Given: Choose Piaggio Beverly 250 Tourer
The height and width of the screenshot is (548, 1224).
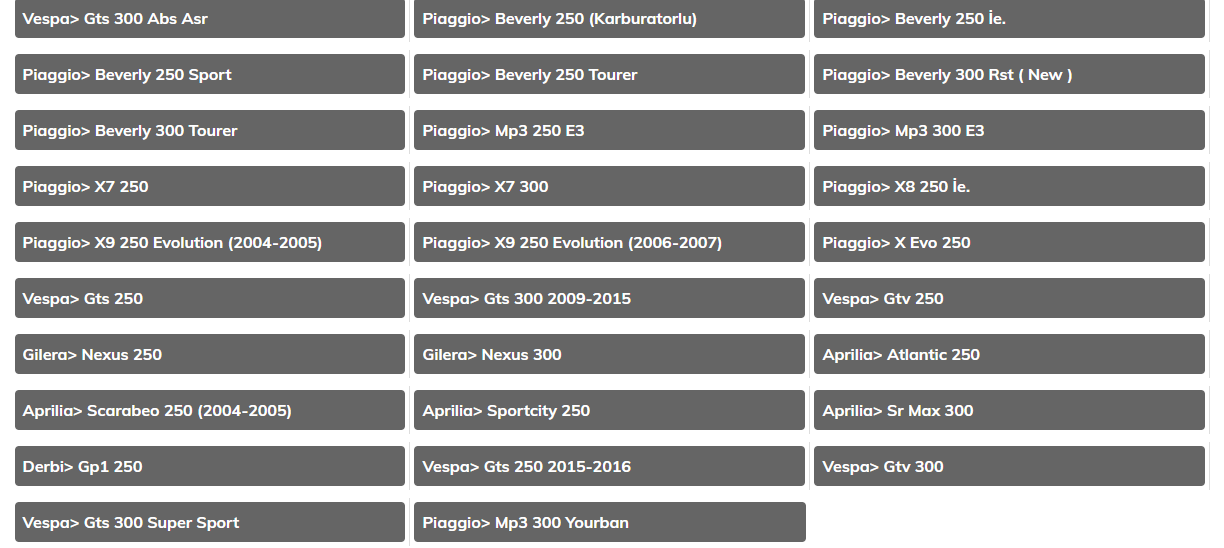Looking at the screenshot, I should pyautogui.click(x=609, y=75).
